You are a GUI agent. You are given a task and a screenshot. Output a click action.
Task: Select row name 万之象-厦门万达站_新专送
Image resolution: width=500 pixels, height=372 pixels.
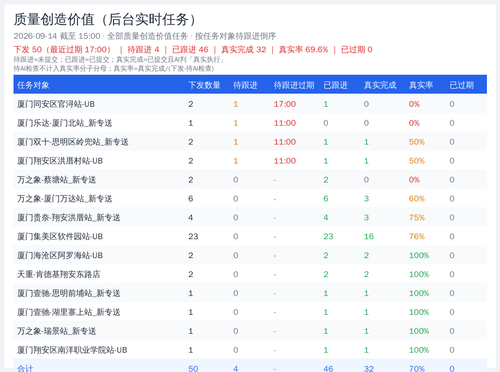tap(65, 199)
